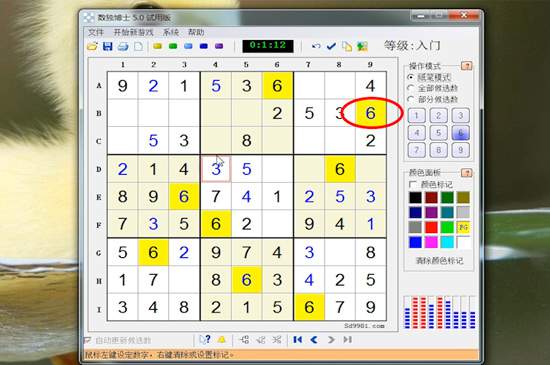
Task: Open the 开始新游戏 menu
Action: tap(133, 33)
